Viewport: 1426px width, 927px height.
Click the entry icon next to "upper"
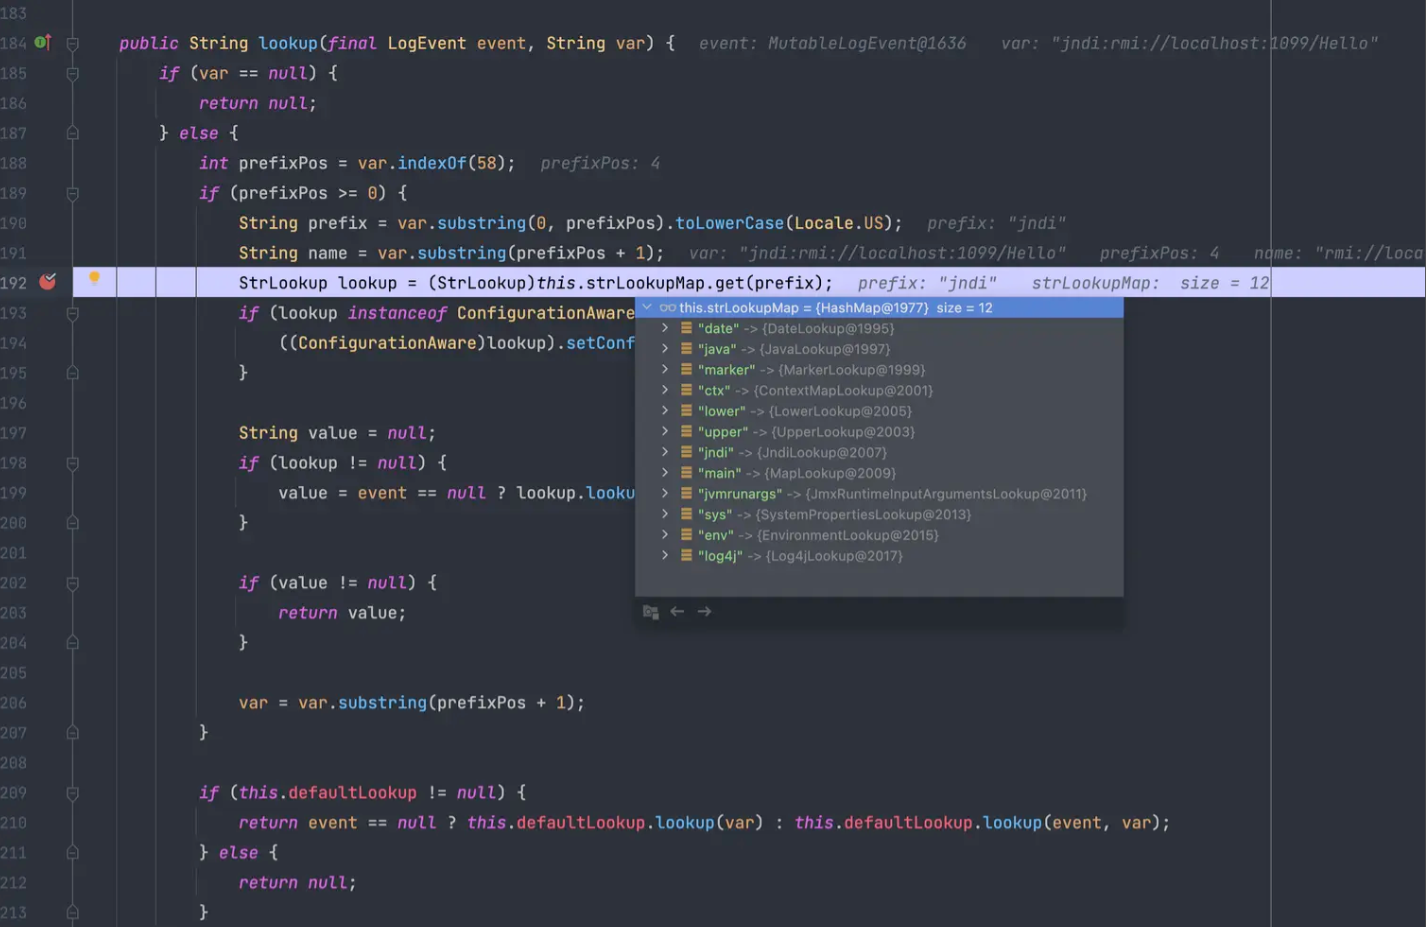click(x=687, y=431)
